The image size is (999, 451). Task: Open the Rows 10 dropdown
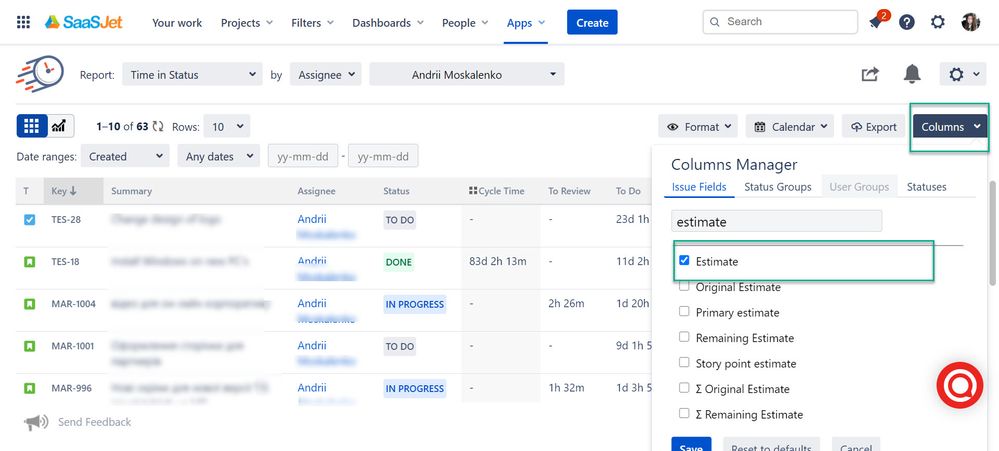228,126
